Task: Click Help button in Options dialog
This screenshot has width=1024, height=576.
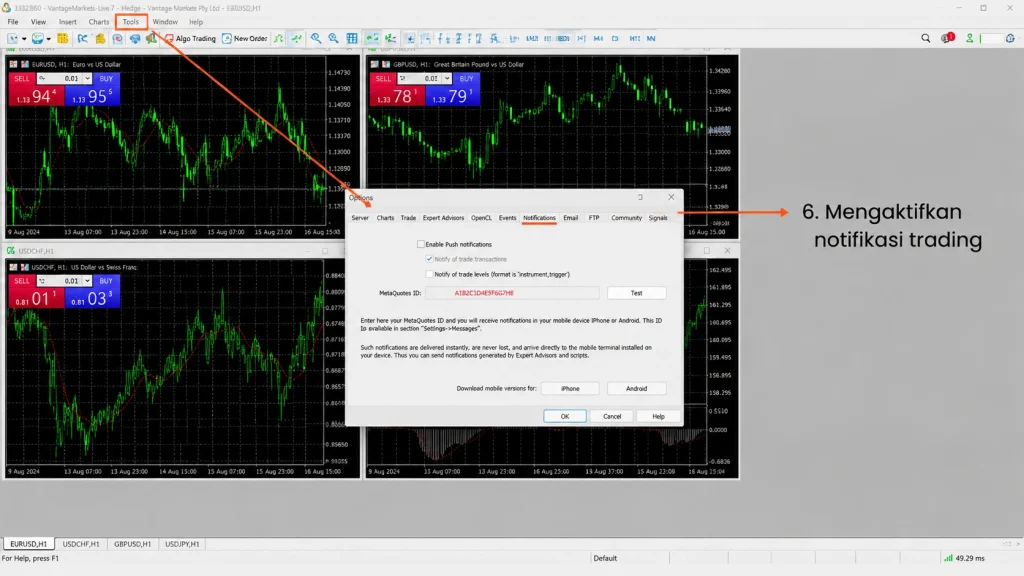Action: click(x=658, y=417)
